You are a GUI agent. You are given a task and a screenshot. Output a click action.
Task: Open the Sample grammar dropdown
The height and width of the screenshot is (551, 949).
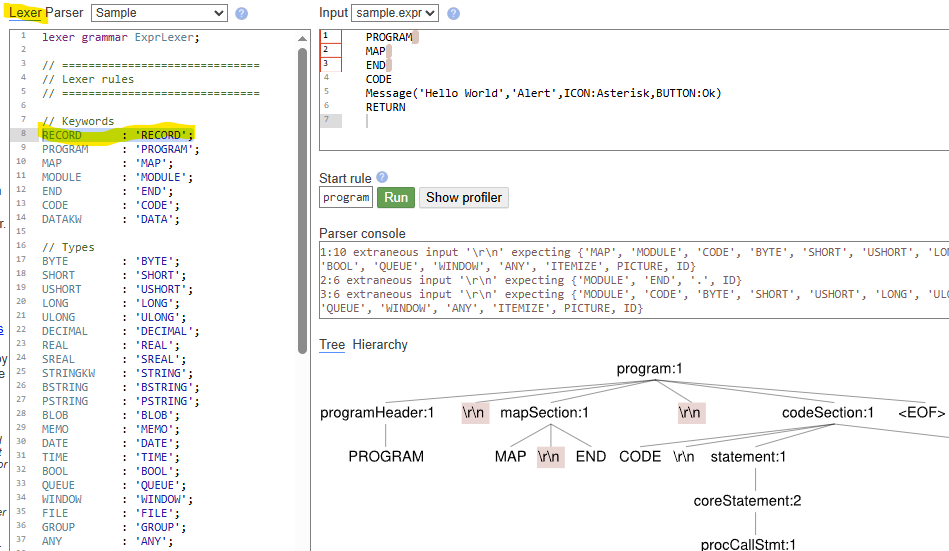point(159,13)
